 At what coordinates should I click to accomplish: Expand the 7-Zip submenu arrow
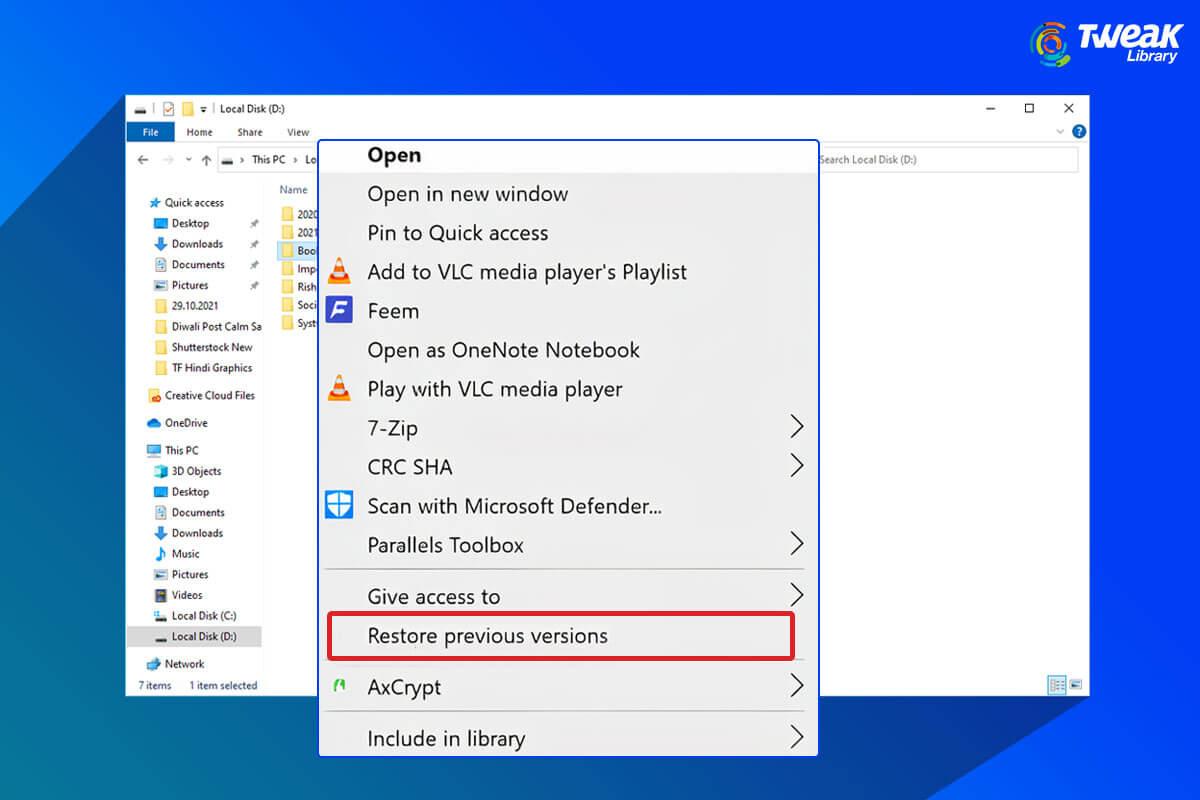(x=796, y=428)
